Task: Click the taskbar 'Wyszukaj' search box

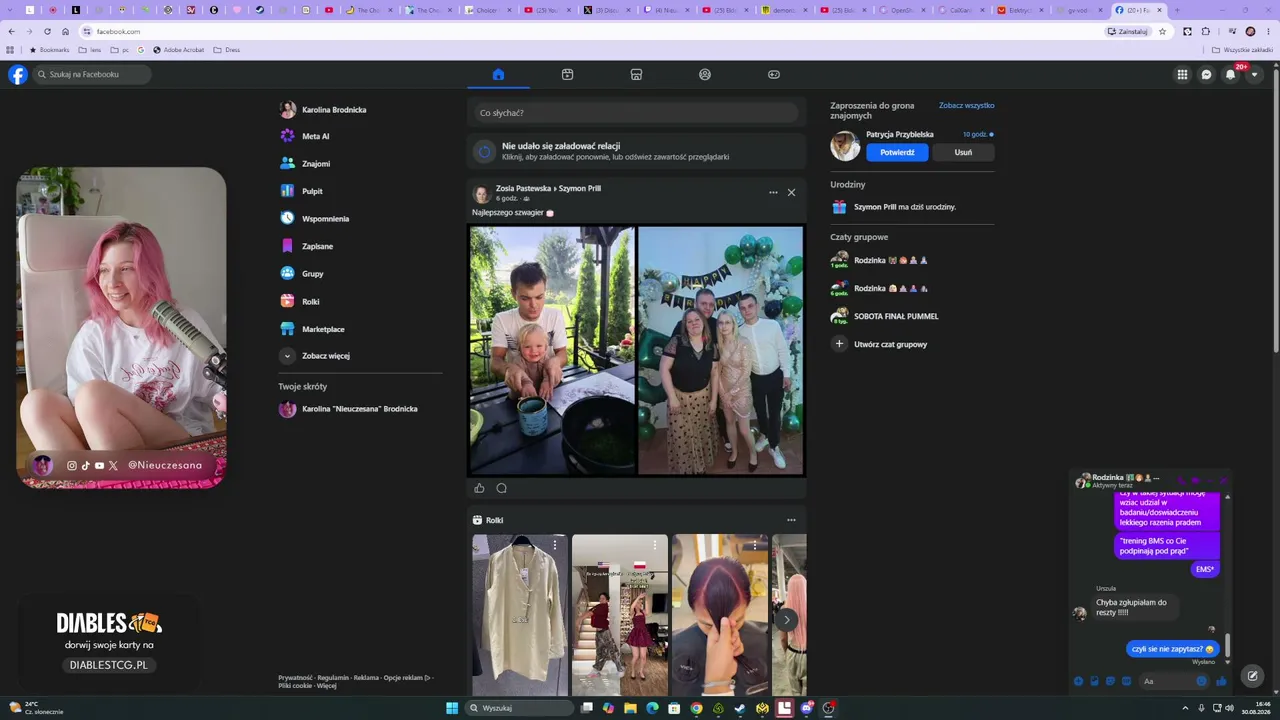Action: coord(519,708)
